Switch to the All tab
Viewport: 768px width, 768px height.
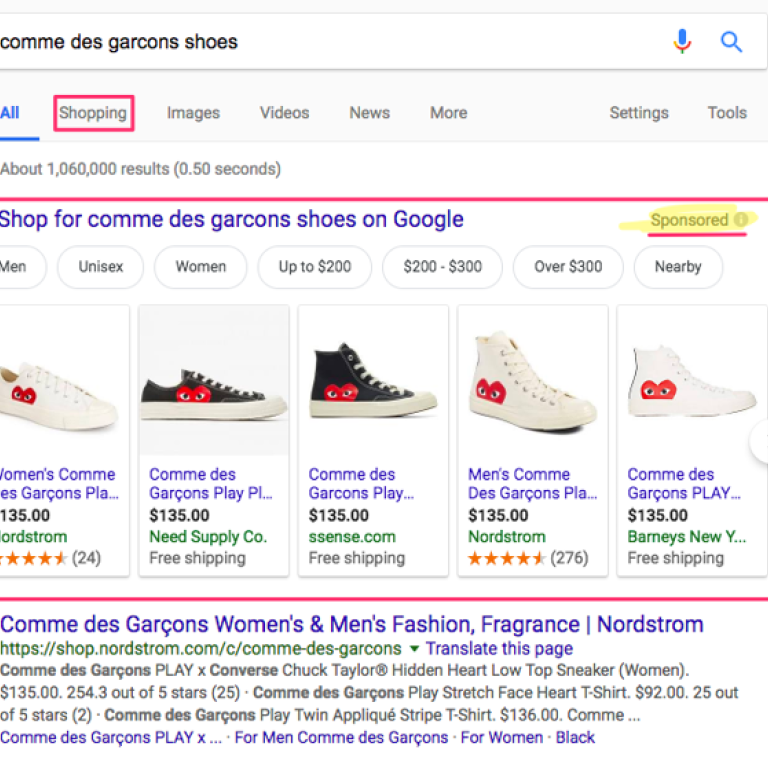pyautogui.click(x=10, y=113)
